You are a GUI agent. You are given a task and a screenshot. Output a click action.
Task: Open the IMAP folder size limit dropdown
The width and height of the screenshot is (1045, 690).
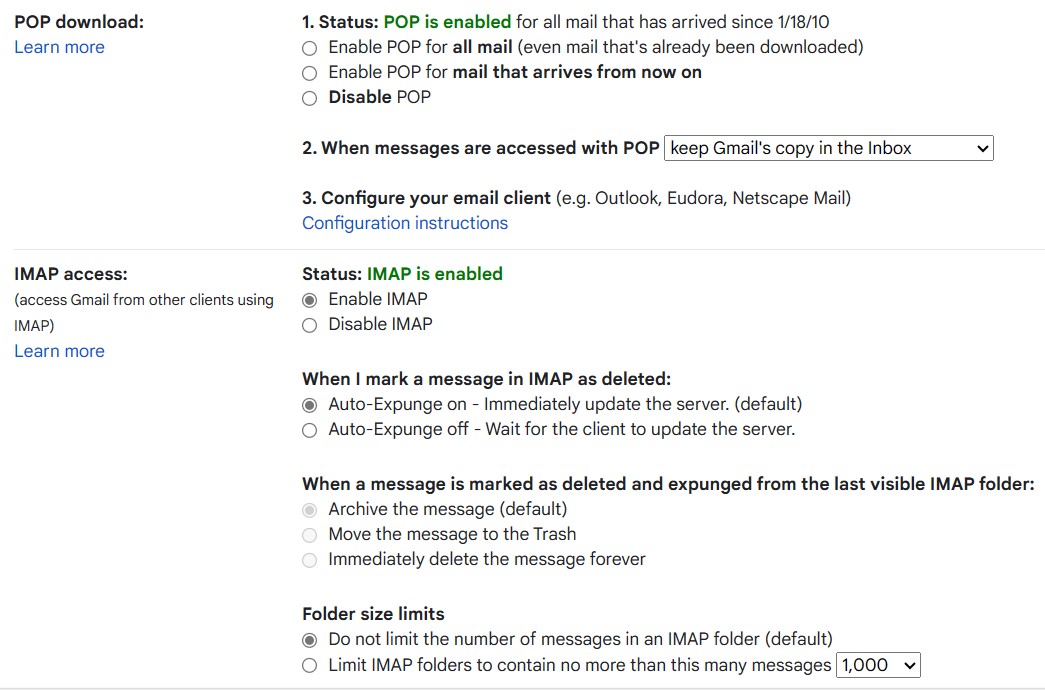(877, 664)
